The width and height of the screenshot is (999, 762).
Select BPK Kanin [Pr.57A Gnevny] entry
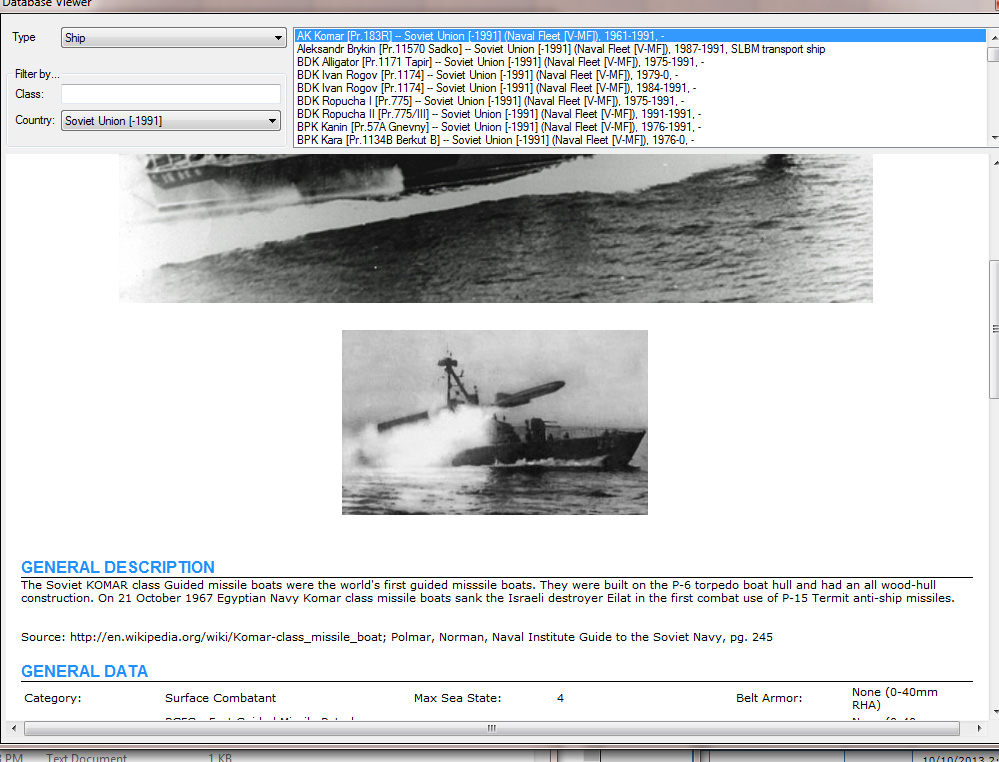[x=640, y=127]
